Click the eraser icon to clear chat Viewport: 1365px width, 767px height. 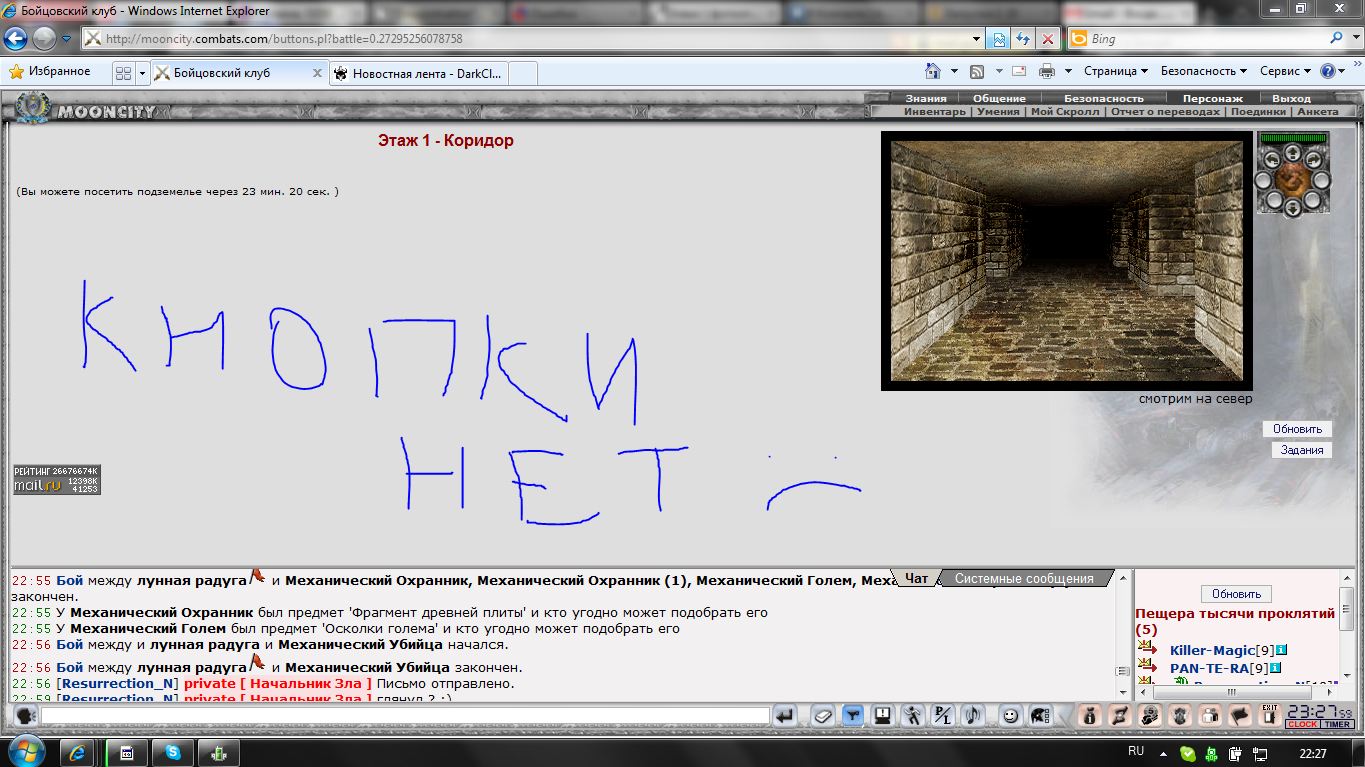click(822, 716)
